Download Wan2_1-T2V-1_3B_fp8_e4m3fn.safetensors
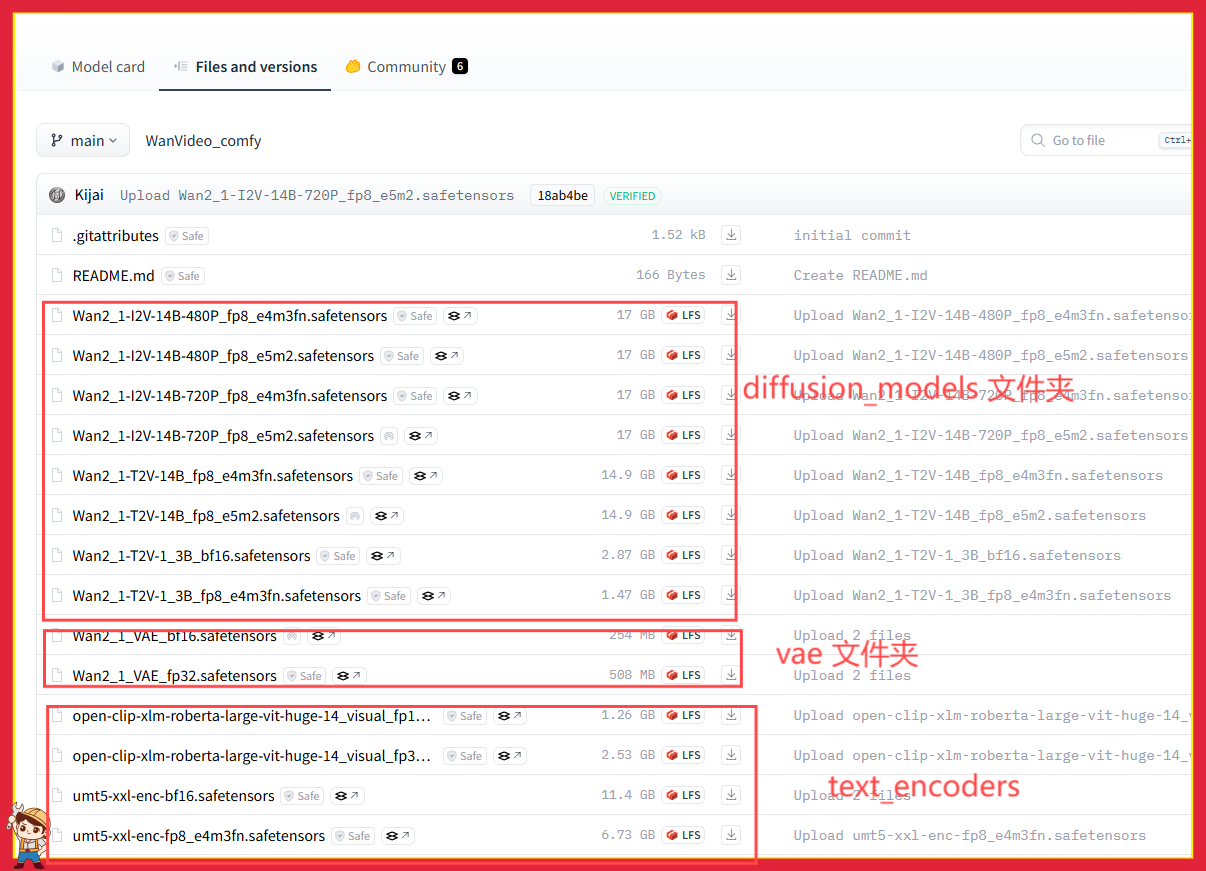 pyautogui.click(x=731, y=595)
